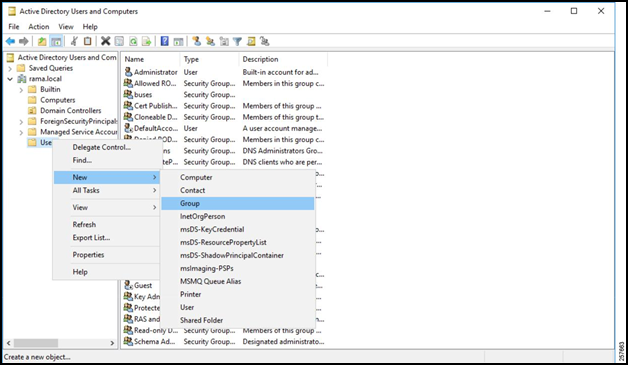Click the Guest user account icon
Screen dimensions: 628x365
(128, 285)
